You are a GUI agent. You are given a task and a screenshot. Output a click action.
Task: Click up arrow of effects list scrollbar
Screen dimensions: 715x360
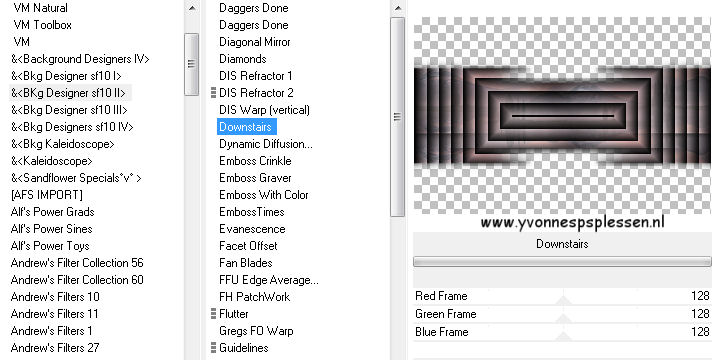(398, 8)
